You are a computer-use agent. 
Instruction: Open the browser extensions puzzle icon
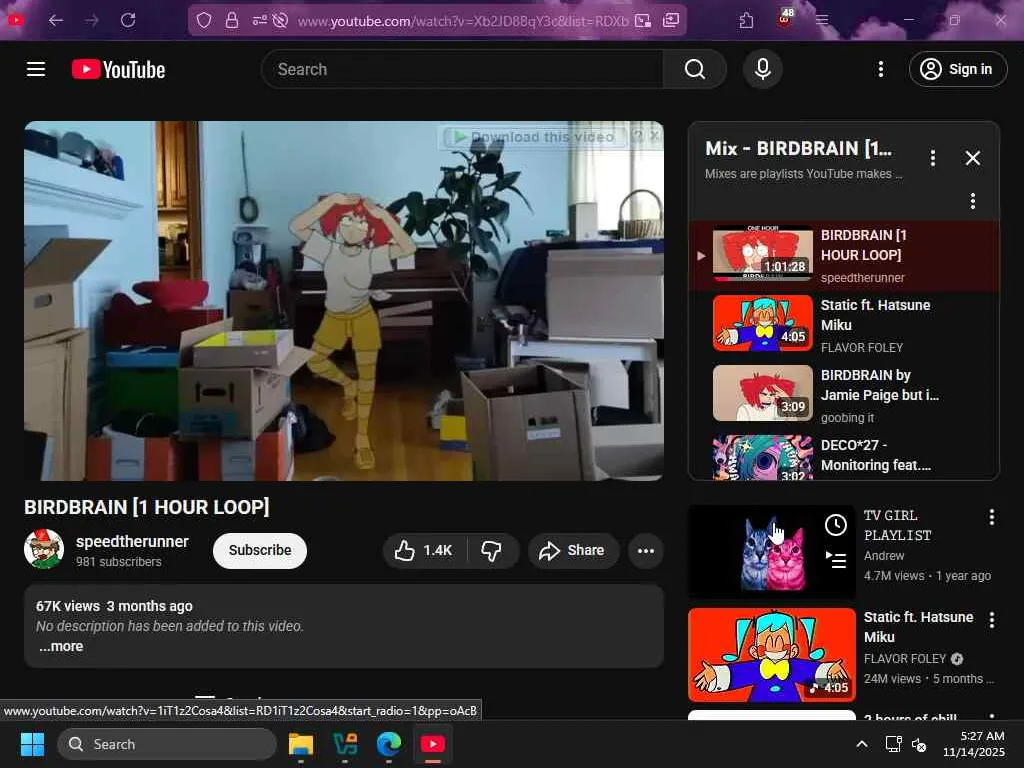point(746,20)
